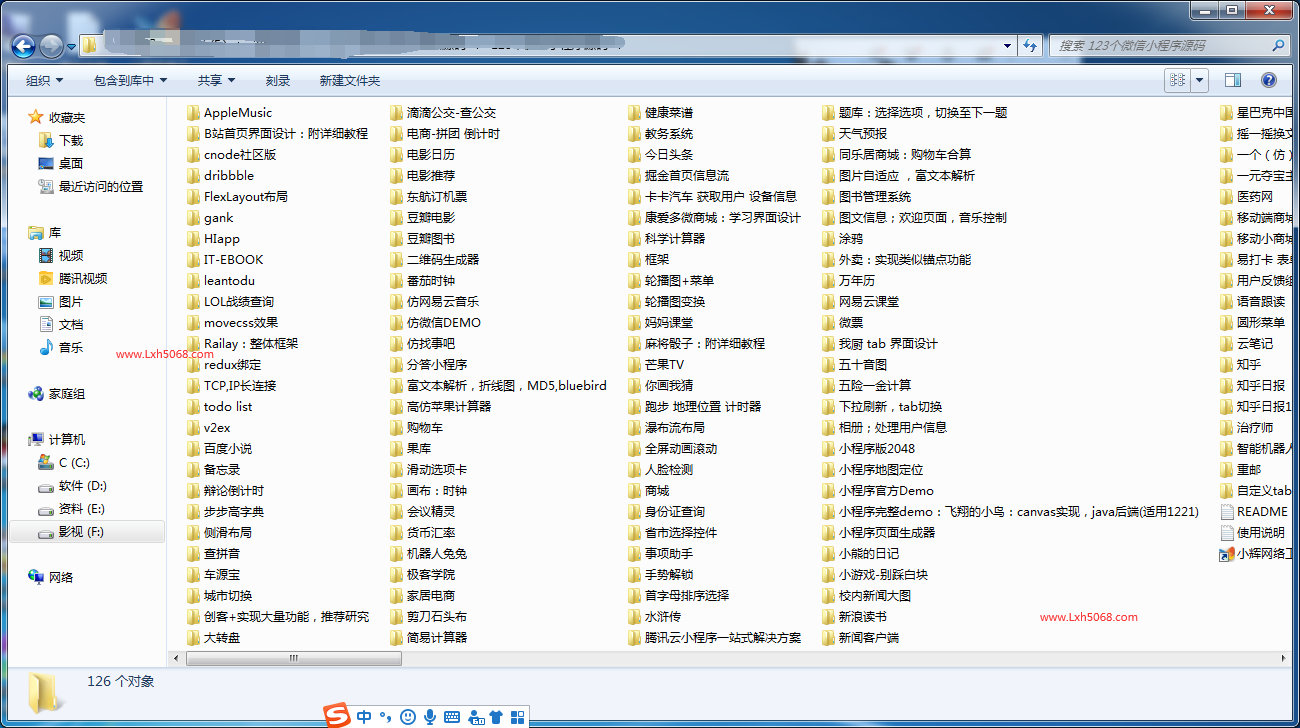Open the help question mark button
The height and width of the screenshot is (728, 1300).
coord(1268,80)
